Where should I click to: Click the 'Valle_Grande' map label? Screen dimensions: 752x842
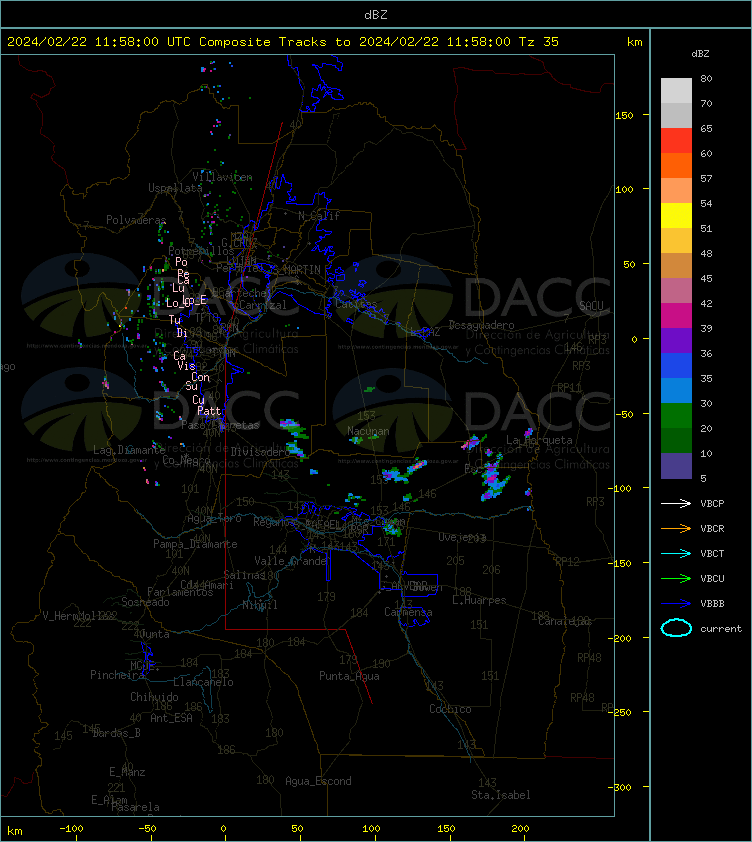pos(291,561)
